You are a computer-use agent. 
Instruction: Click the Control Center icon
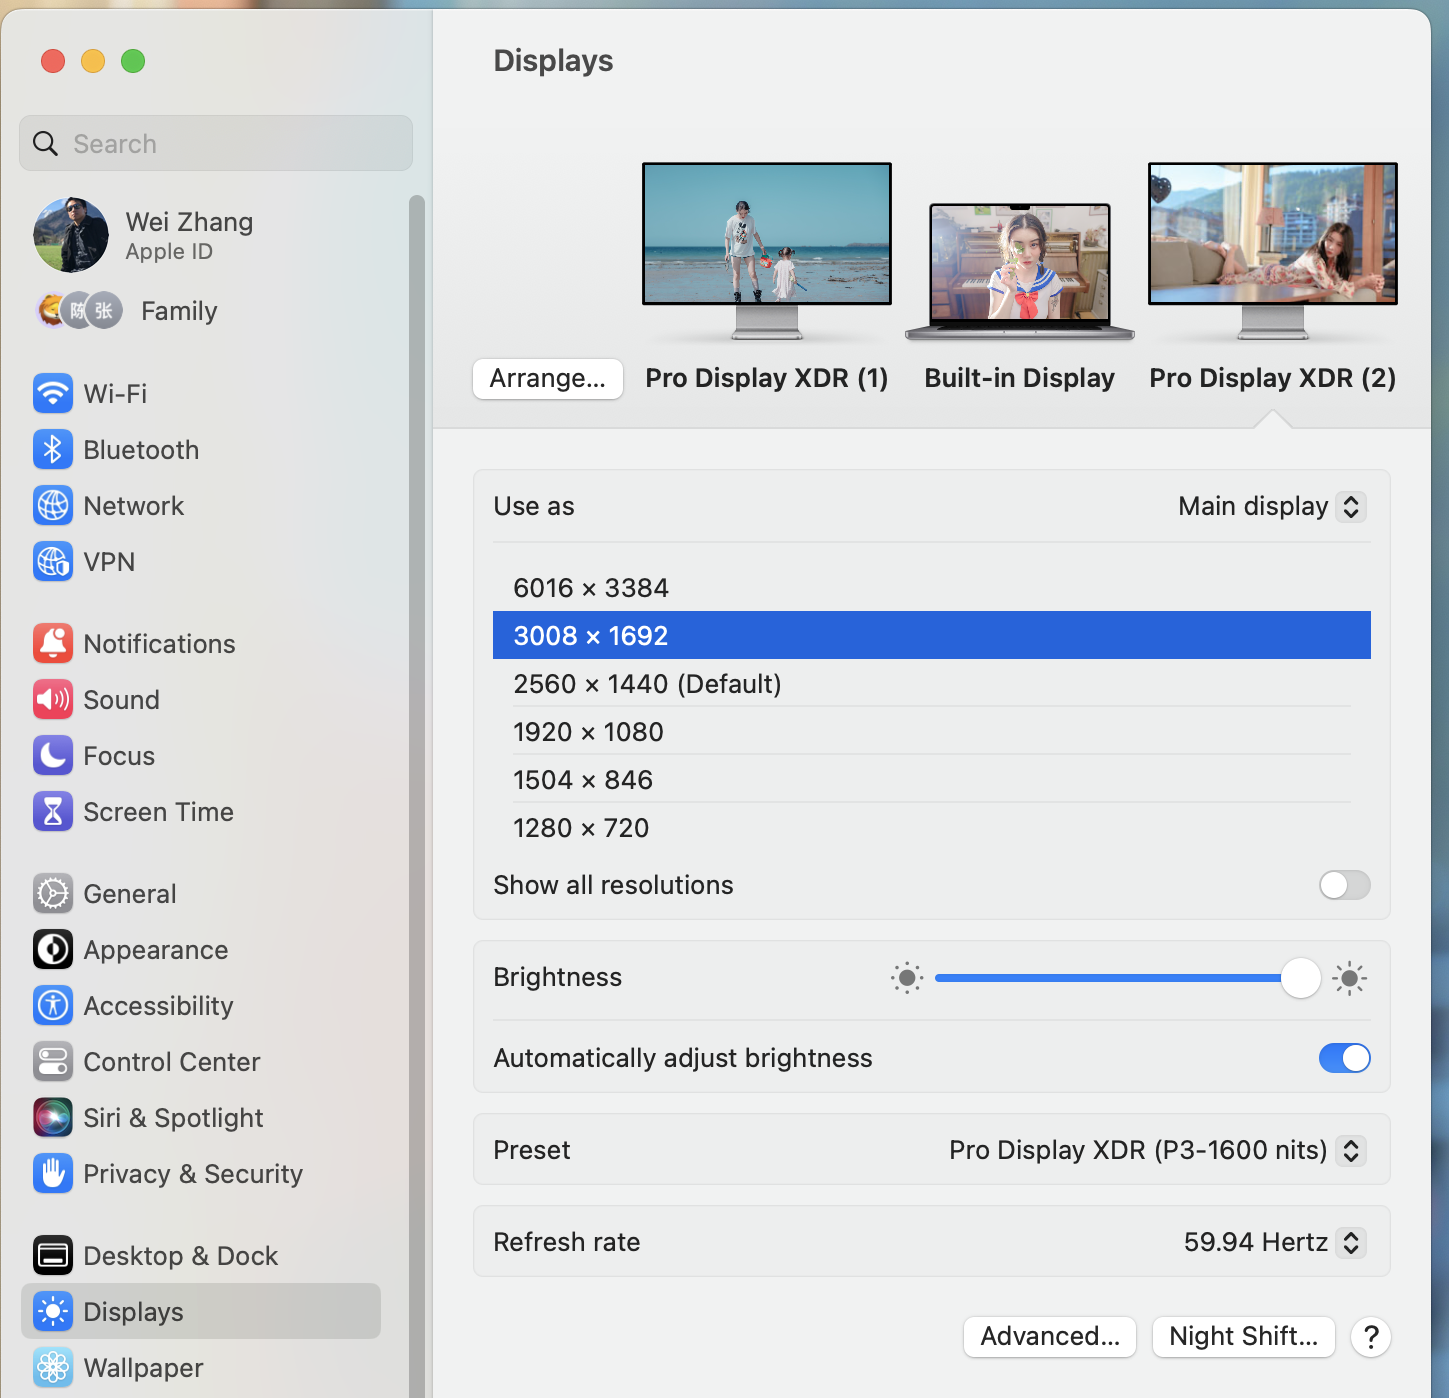pos(53,1062)
